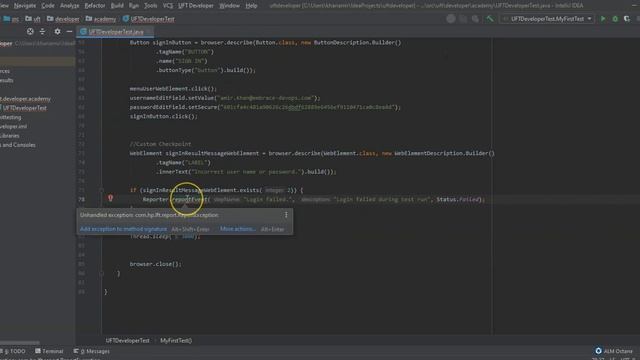Open the Tools menu
The image size is (640, 360).
[x=150, y=6]
